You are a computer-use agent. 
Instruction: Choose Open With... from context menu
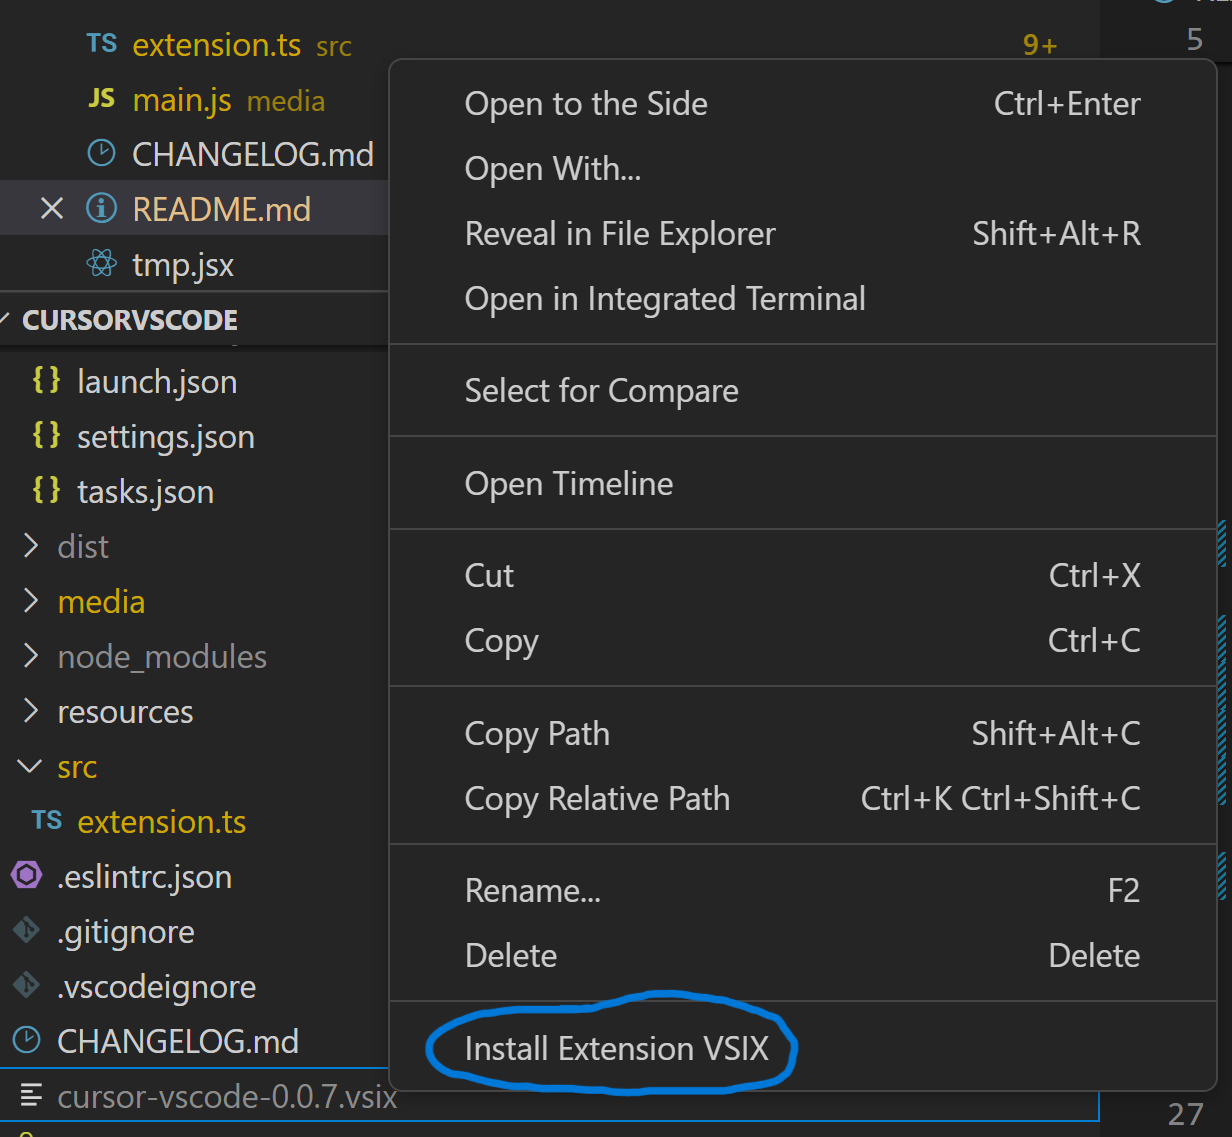tap(802, 169)
